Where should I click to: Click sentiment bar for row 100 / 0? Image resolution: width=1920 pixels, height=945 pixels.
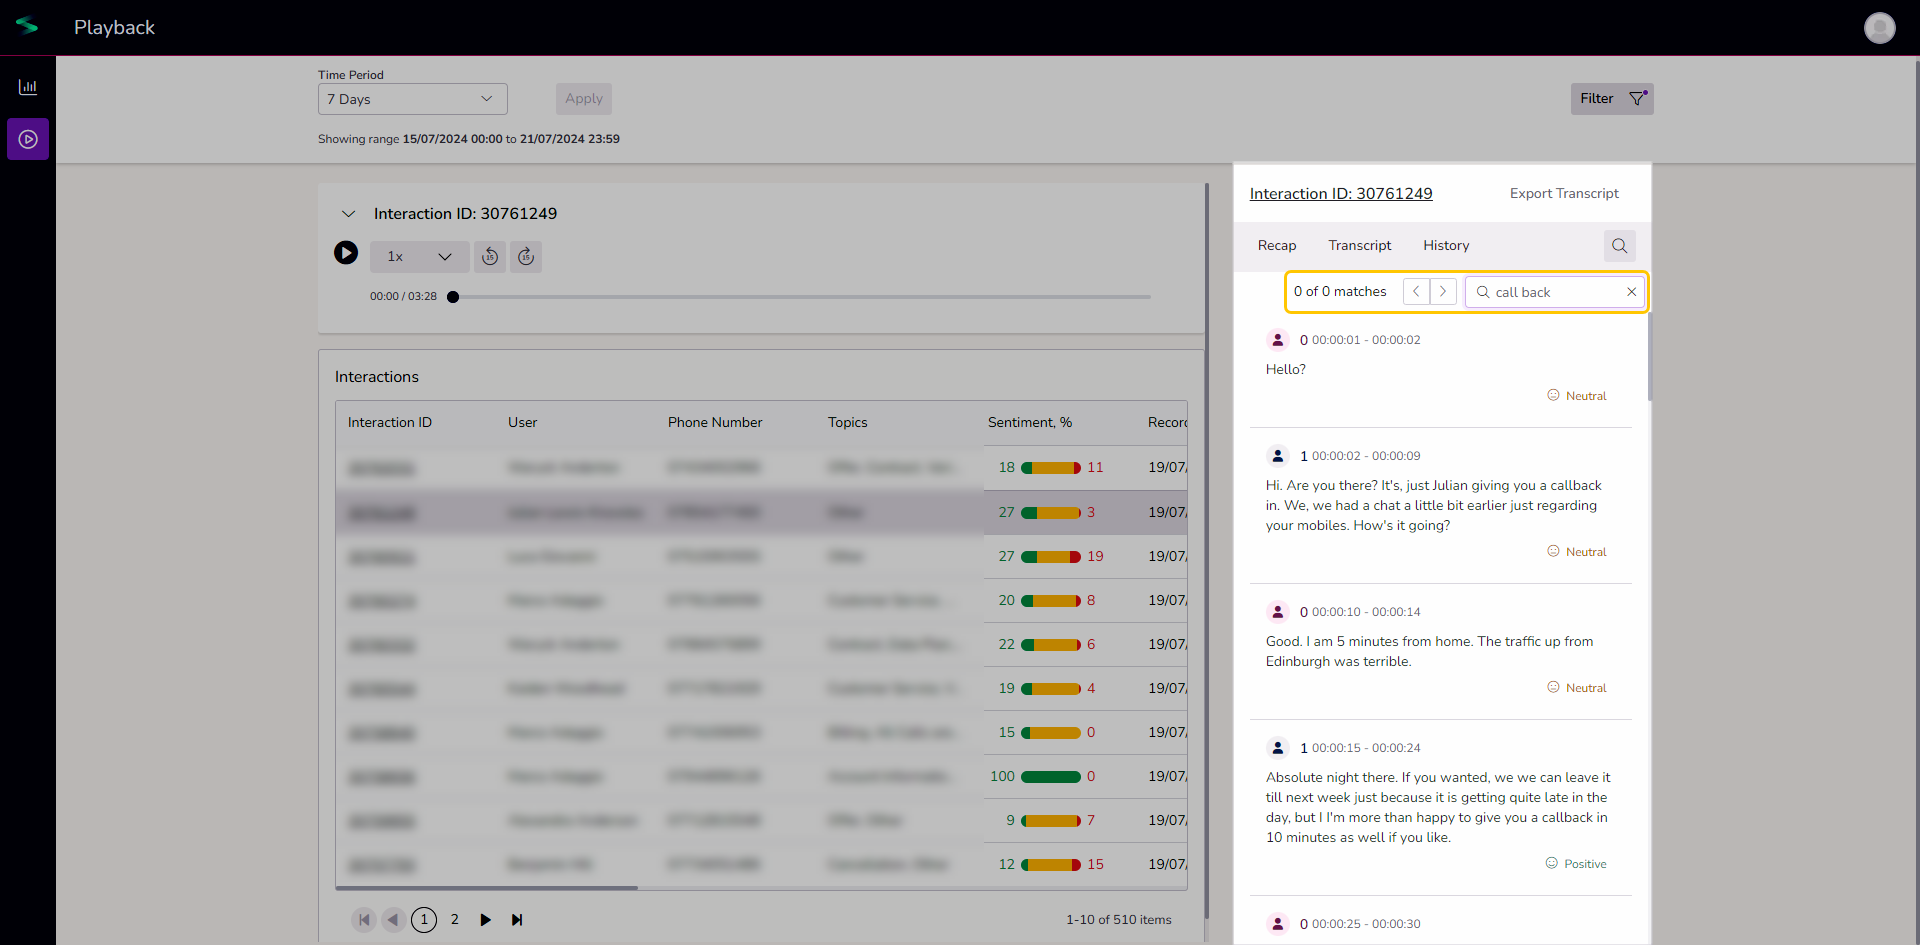tap(1050, 777)
